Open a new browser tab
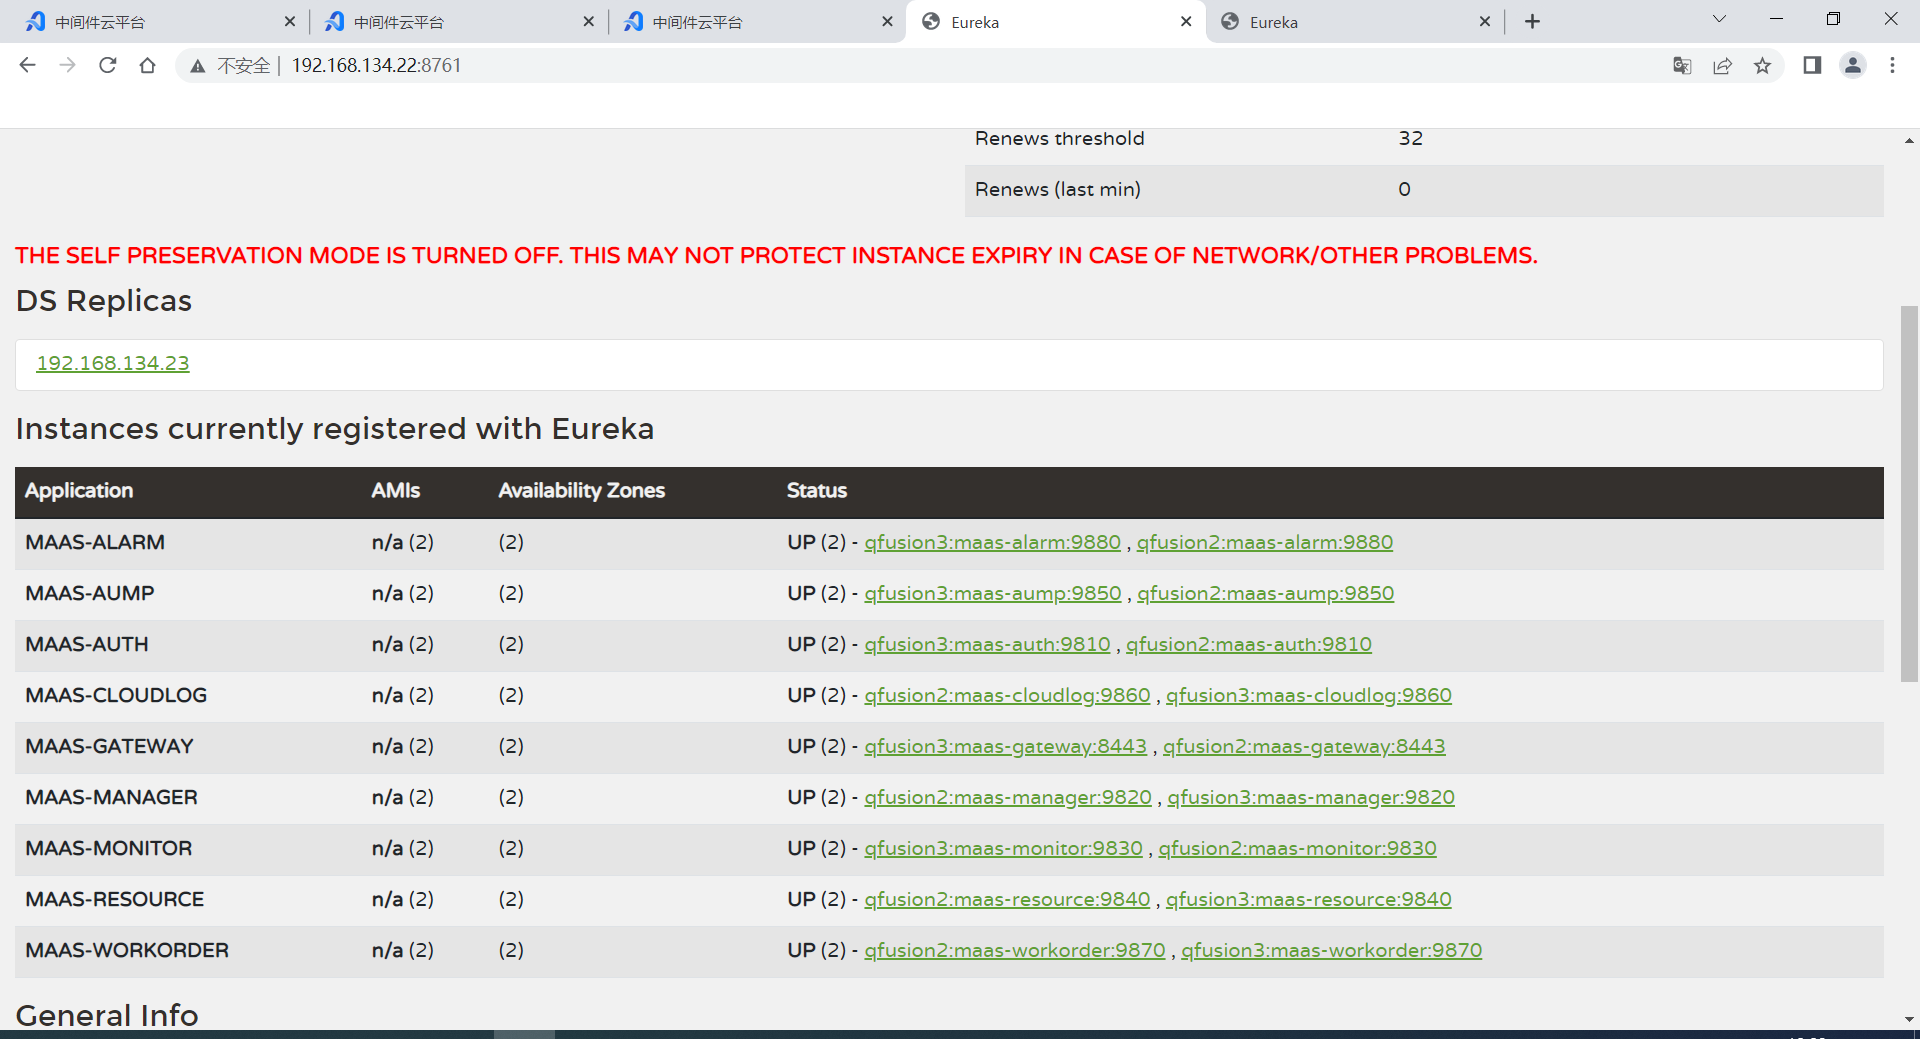The height and width of the screenshot is (1039, 1920). click(1532, 21)
